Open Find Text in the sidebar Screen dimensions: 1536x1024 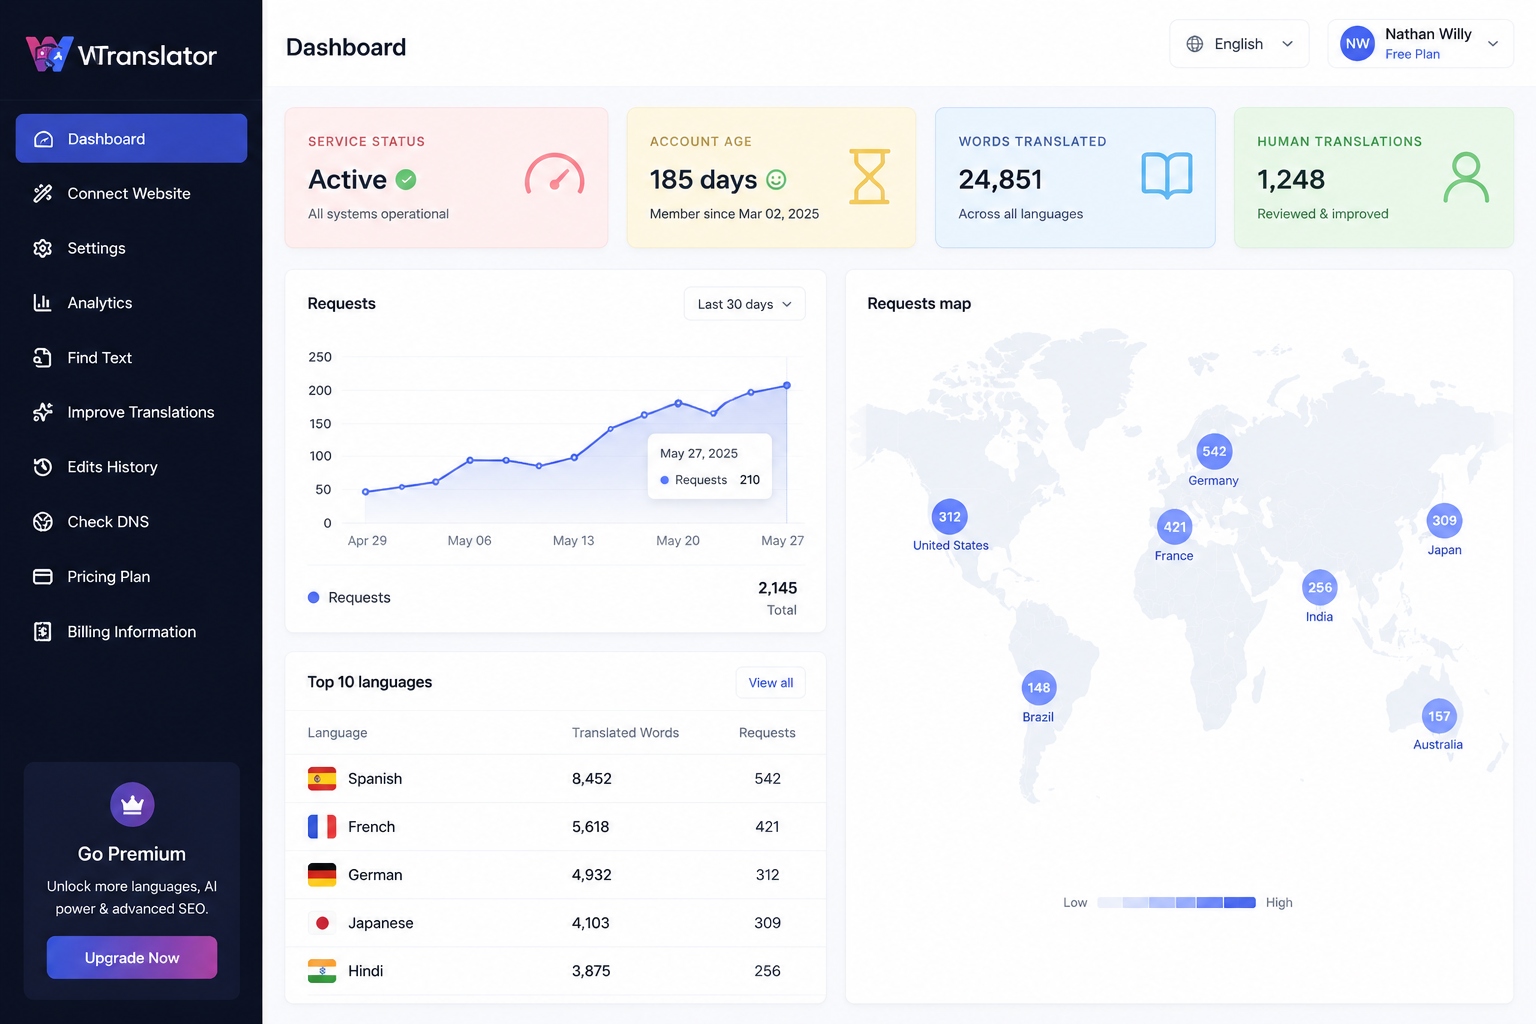(131, 358)
